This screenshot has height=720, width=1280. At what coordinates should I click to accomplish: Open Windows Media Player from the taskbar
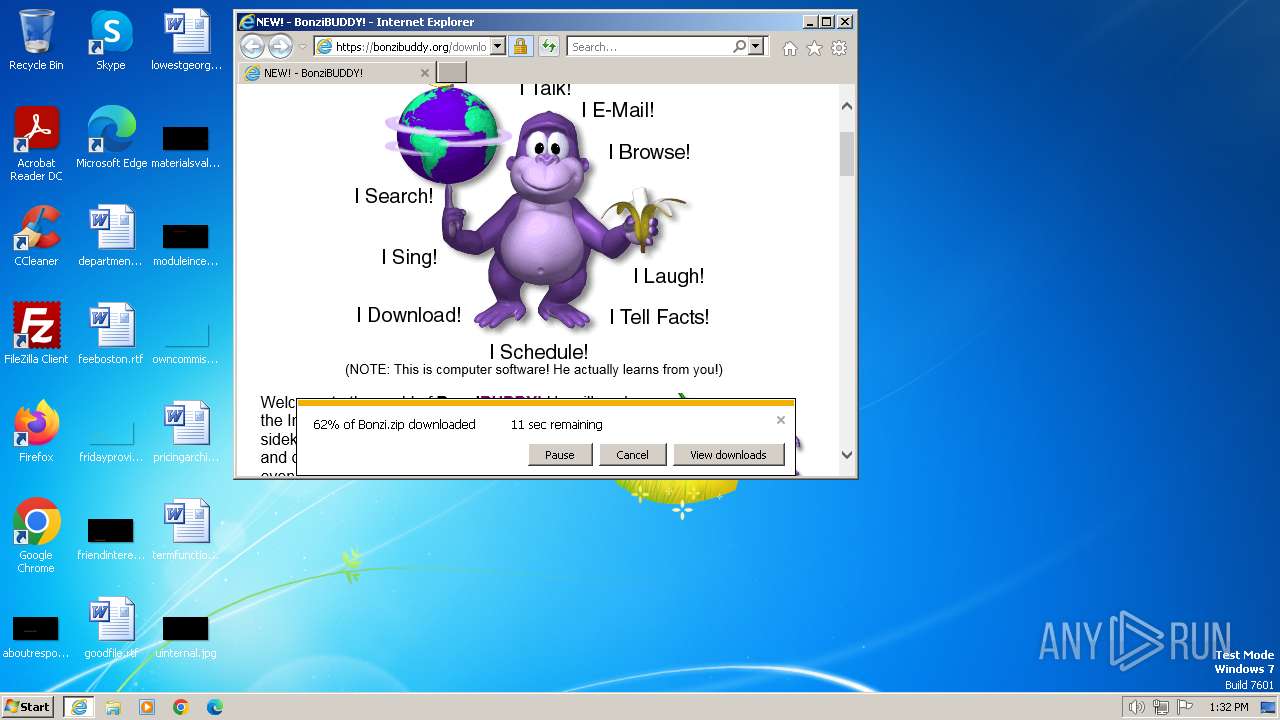click(x=147, y=707)
